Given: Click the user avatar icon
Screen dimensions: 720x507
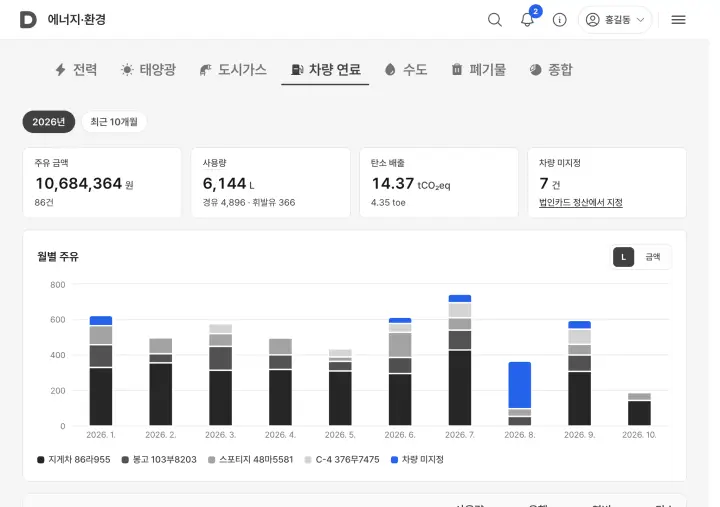Looking at the screenshot, I should [x=592, y=20].
